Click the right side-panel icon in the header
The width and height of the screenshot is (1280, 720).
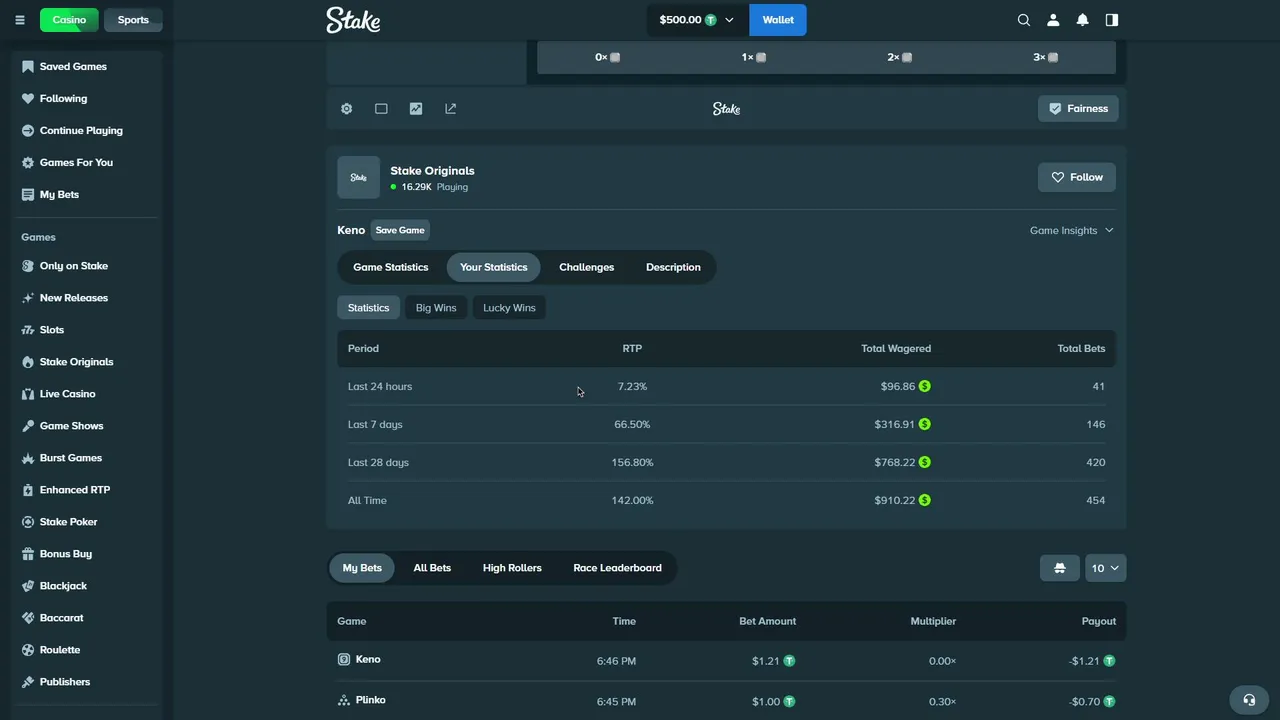1111,20
